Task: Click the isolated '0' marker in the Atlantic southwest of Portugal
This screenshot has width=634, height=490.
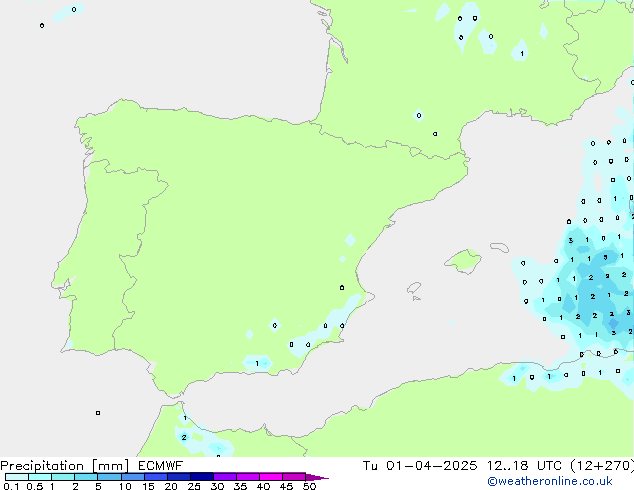Action: (x=98, y=413)
